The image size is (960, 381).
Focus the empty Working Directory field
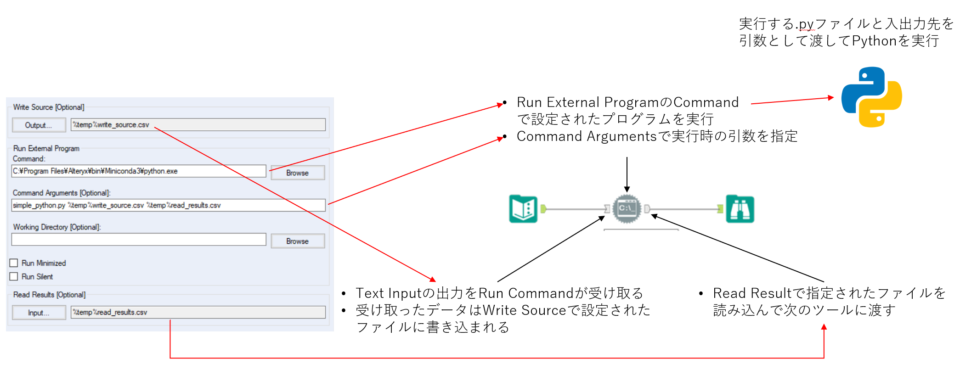[139, 240]
